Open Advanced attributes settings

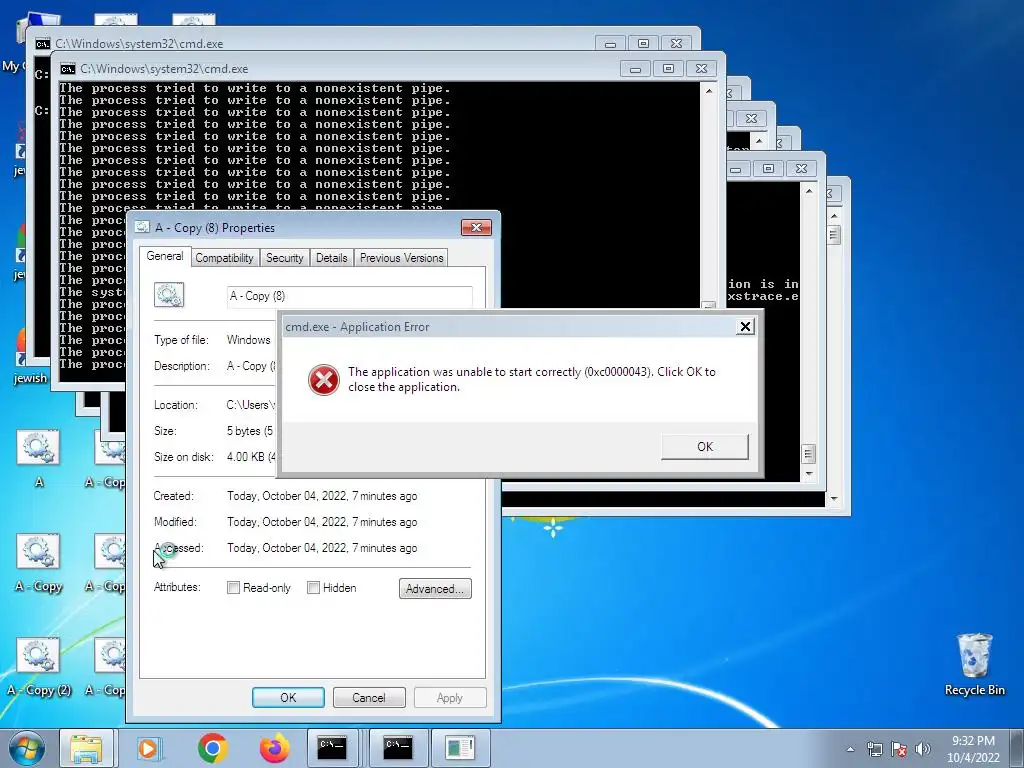click(x=435, y=588)
